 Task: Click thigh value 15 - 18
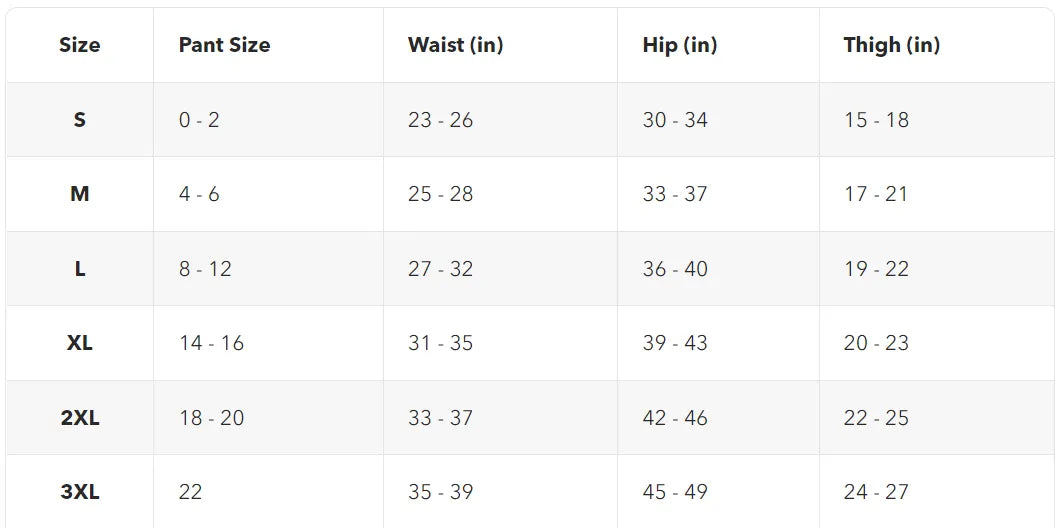876,120
